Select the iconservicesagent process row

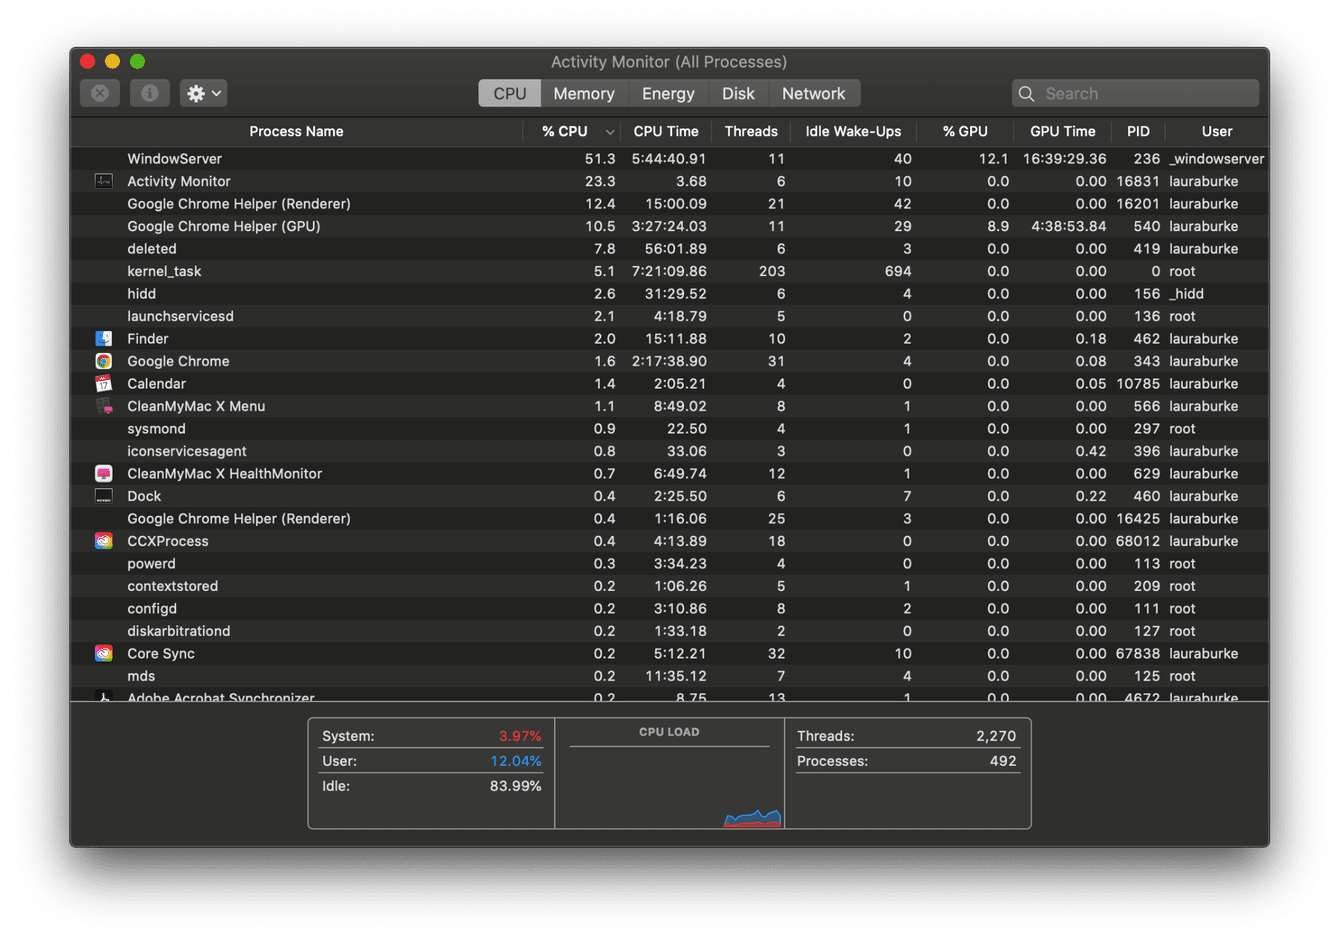coord(669,451)
